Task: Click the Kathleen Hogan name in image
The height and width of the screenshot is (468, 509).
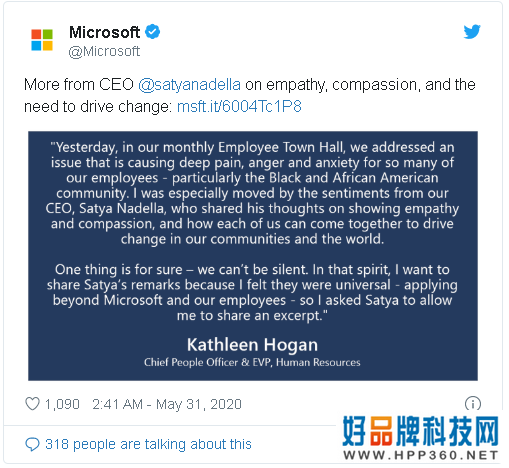Action: 252,345
